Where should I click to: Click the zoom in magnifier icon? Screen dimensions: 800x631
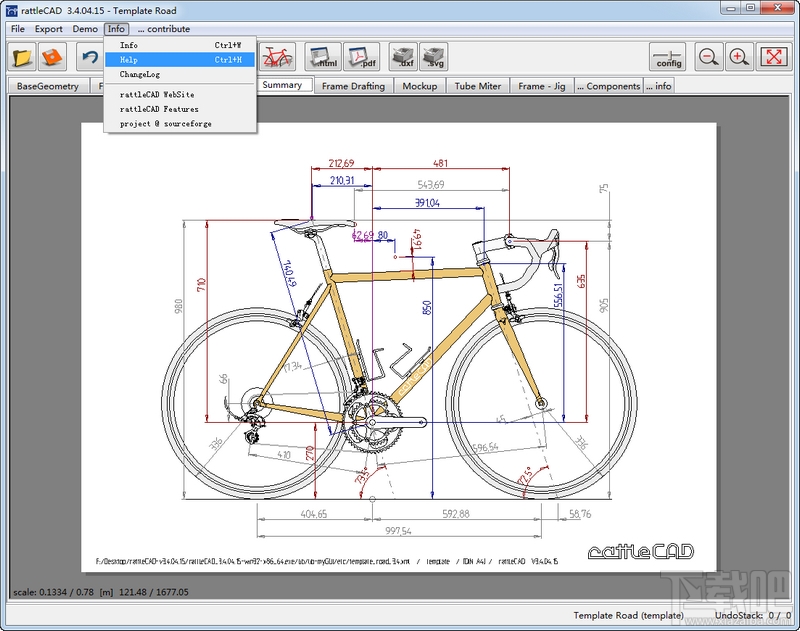(739, 57)
